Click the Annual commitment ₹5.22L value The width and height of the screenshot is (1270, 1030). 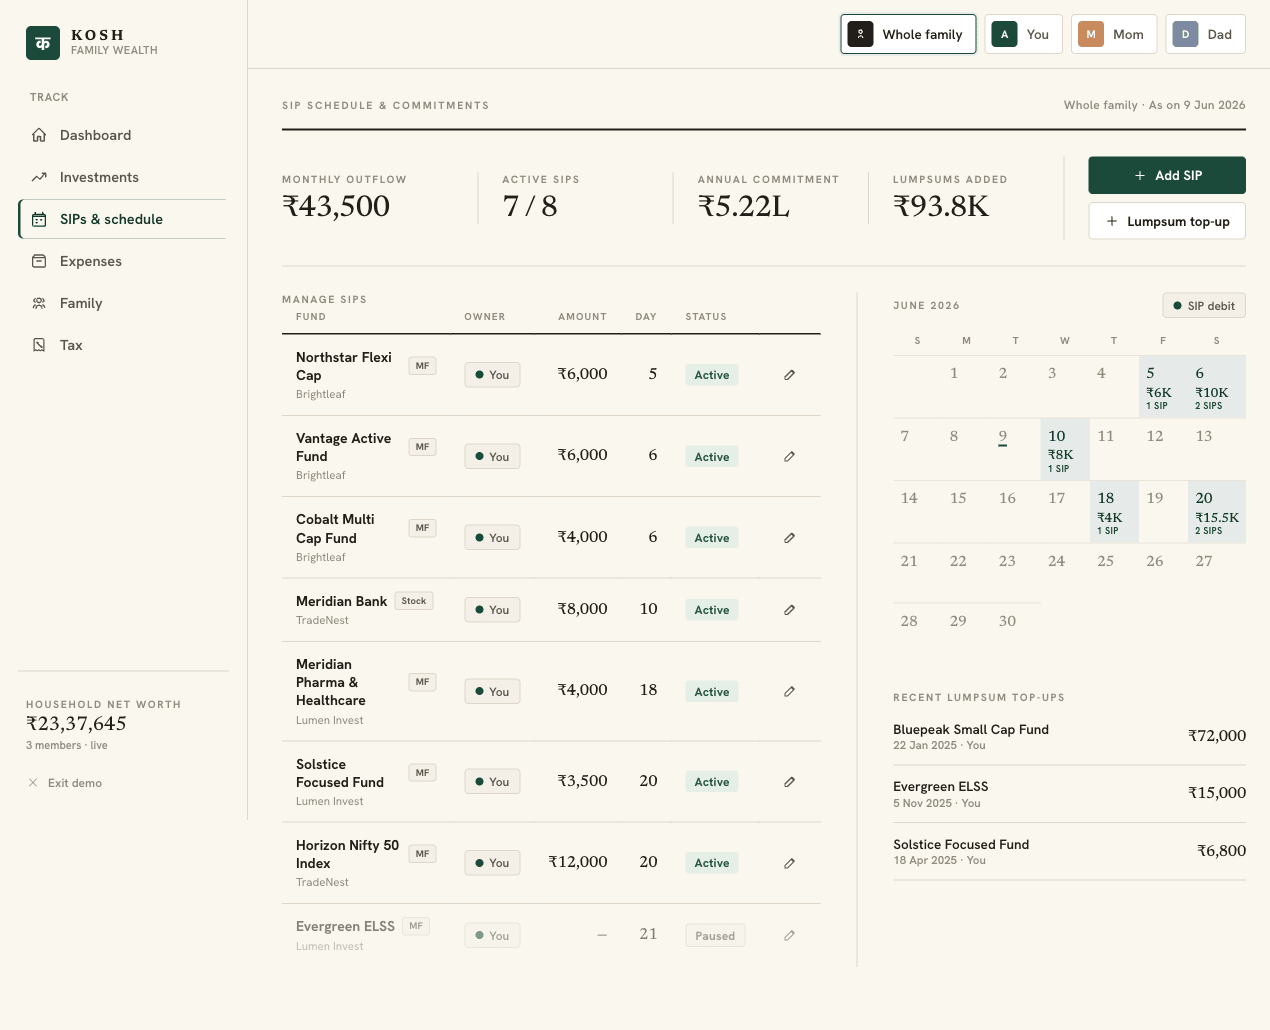(744, 206)
